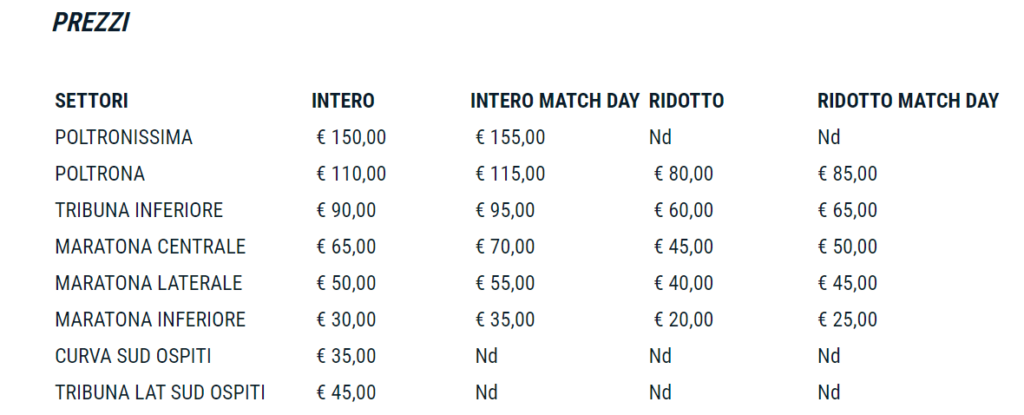
Task: Select the MARATONA LATERALE sector label
Action: click(148, 283)
